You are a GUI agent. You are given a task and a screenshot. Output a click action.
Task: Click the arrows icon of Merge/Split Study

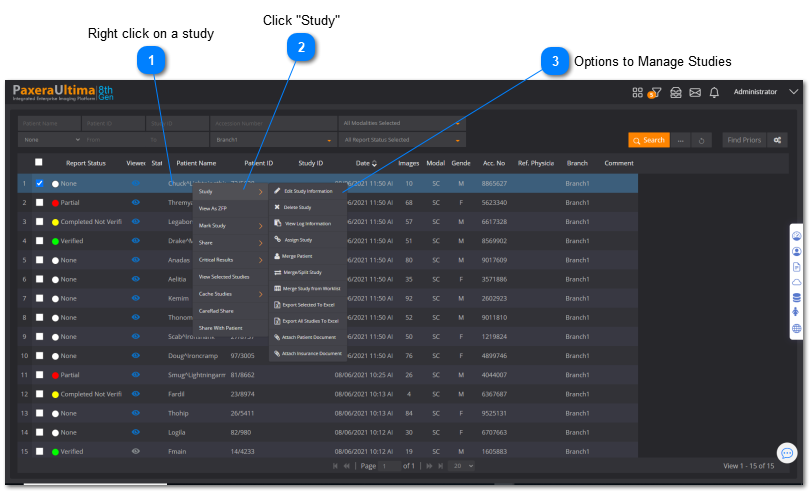coord(278,272)
